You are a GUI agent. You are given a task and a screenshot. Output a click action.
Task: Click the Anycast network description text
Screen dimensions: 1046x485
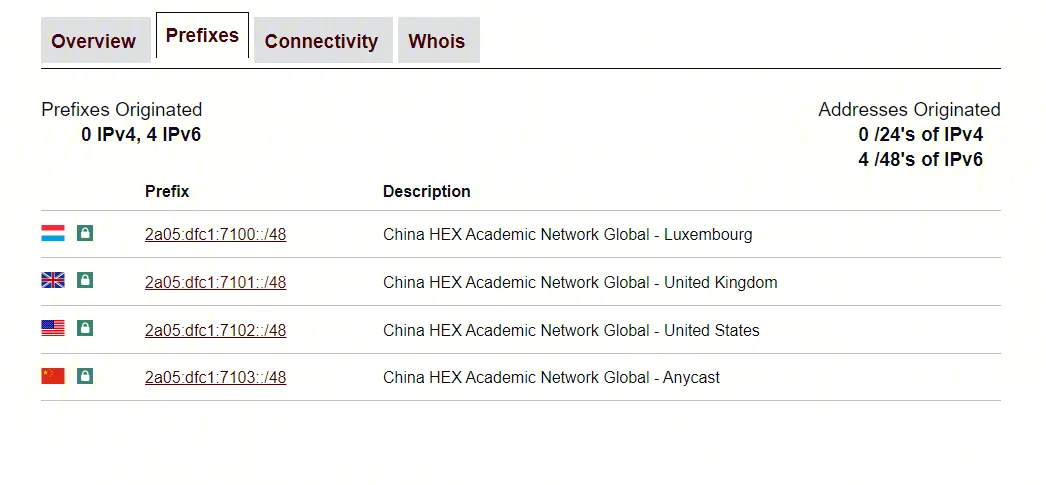coord(551,378)
